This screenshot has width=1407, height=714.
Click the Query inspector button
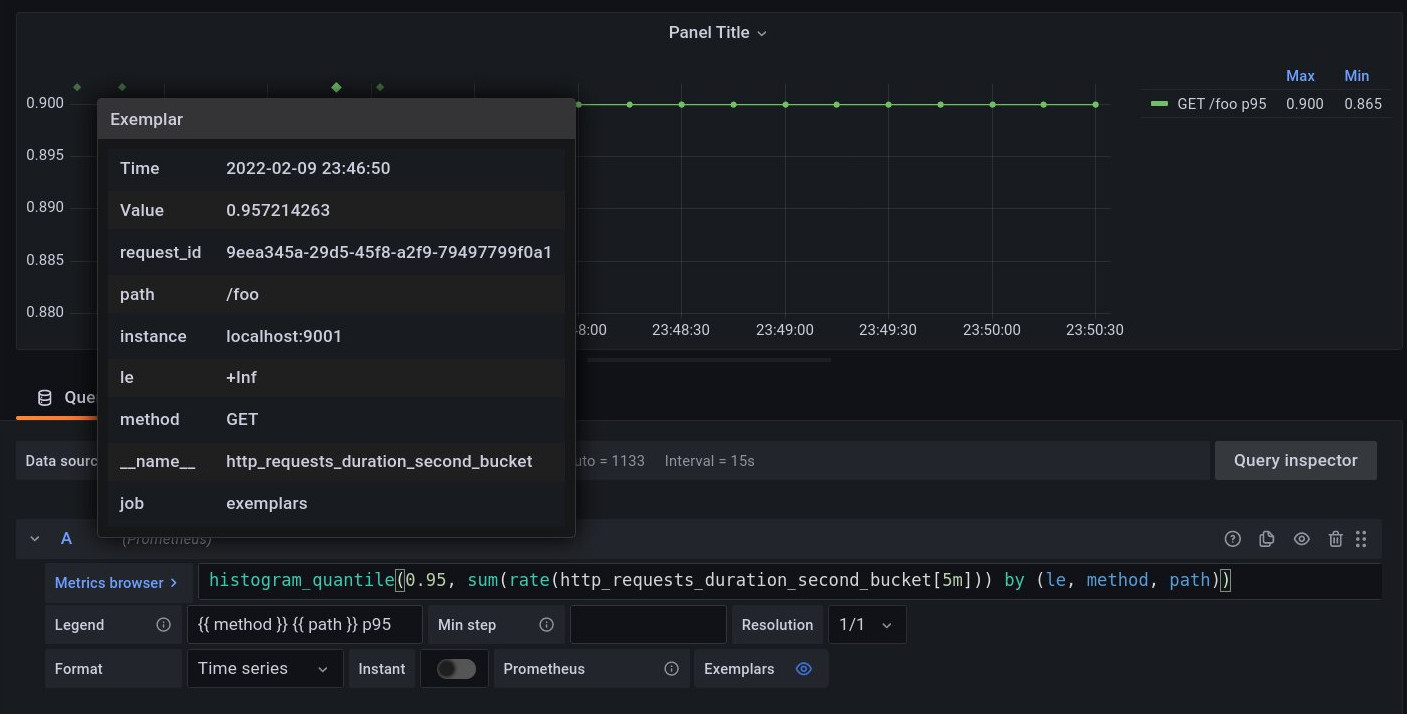coord(1295,461)
